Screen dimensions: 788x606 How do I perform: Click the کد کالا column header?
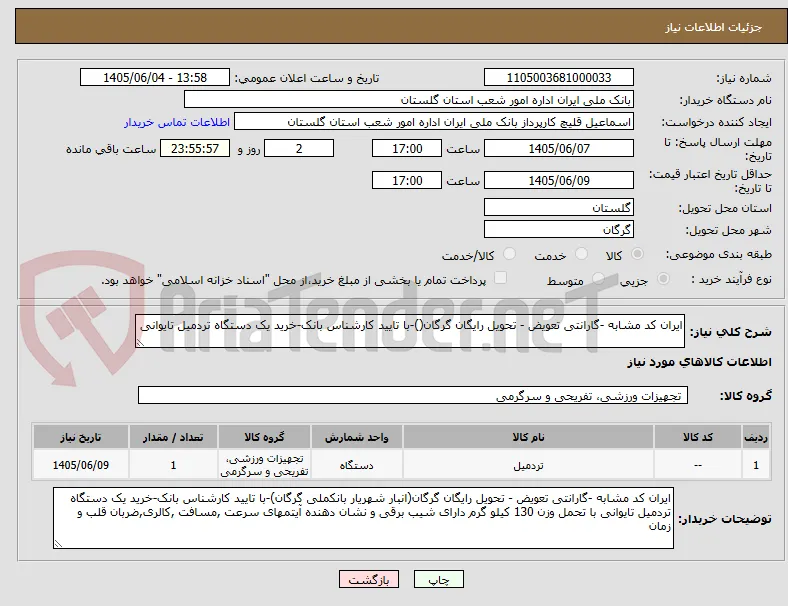click(x=698, y=437)
